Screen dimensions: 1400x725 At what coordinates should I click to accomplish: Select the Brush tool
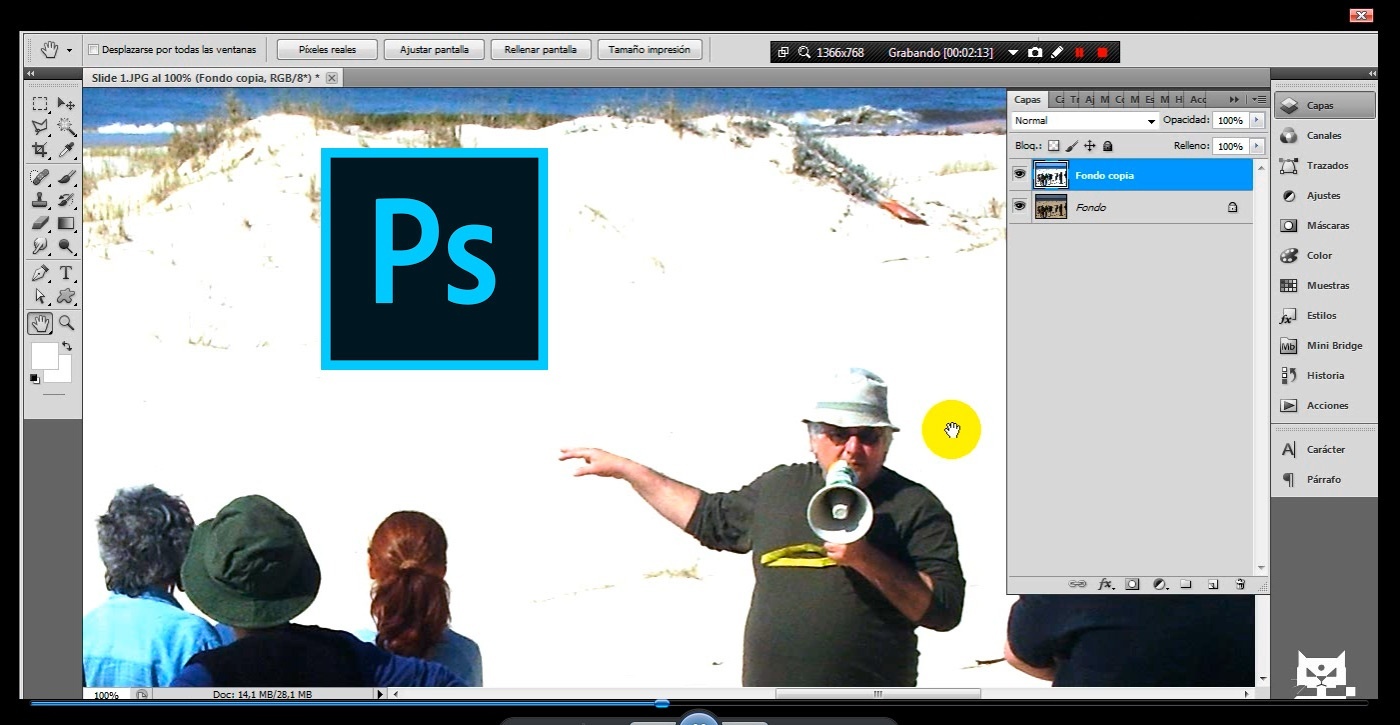[66, 178]
